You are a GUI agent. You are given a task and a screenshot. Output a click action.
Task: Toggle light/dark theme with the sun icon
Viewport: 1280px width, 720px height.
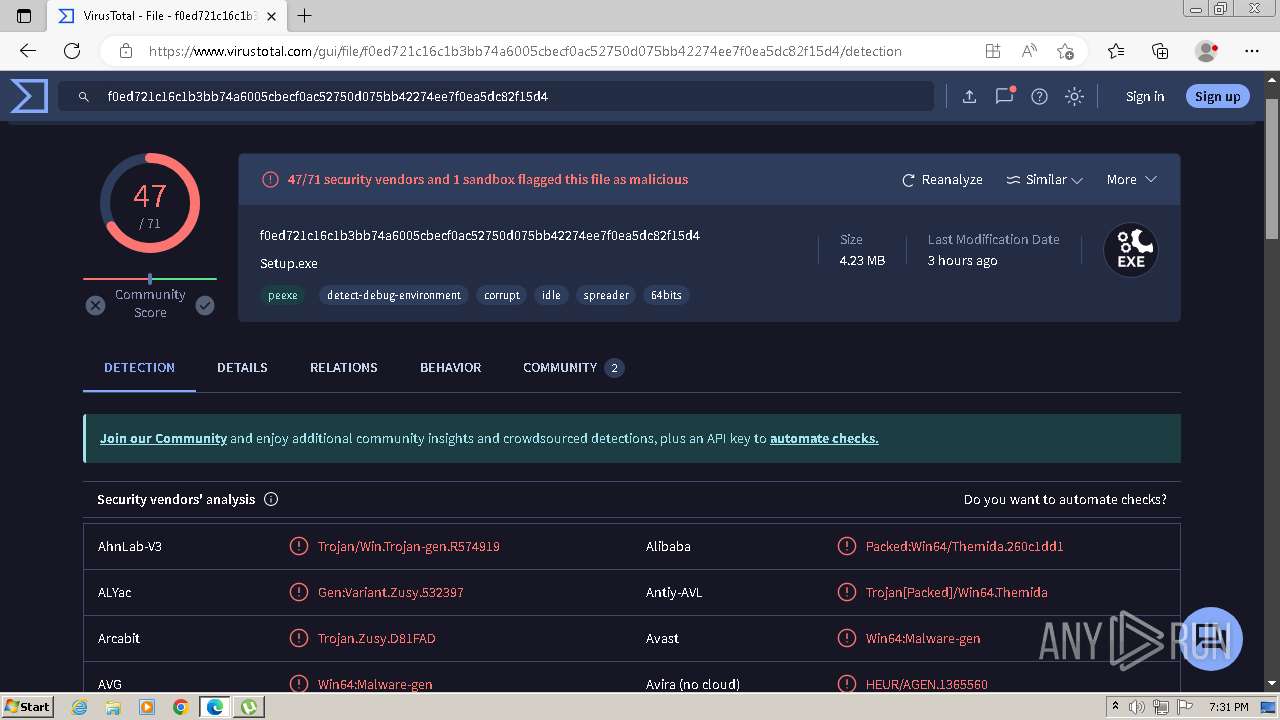point(1075,97)
